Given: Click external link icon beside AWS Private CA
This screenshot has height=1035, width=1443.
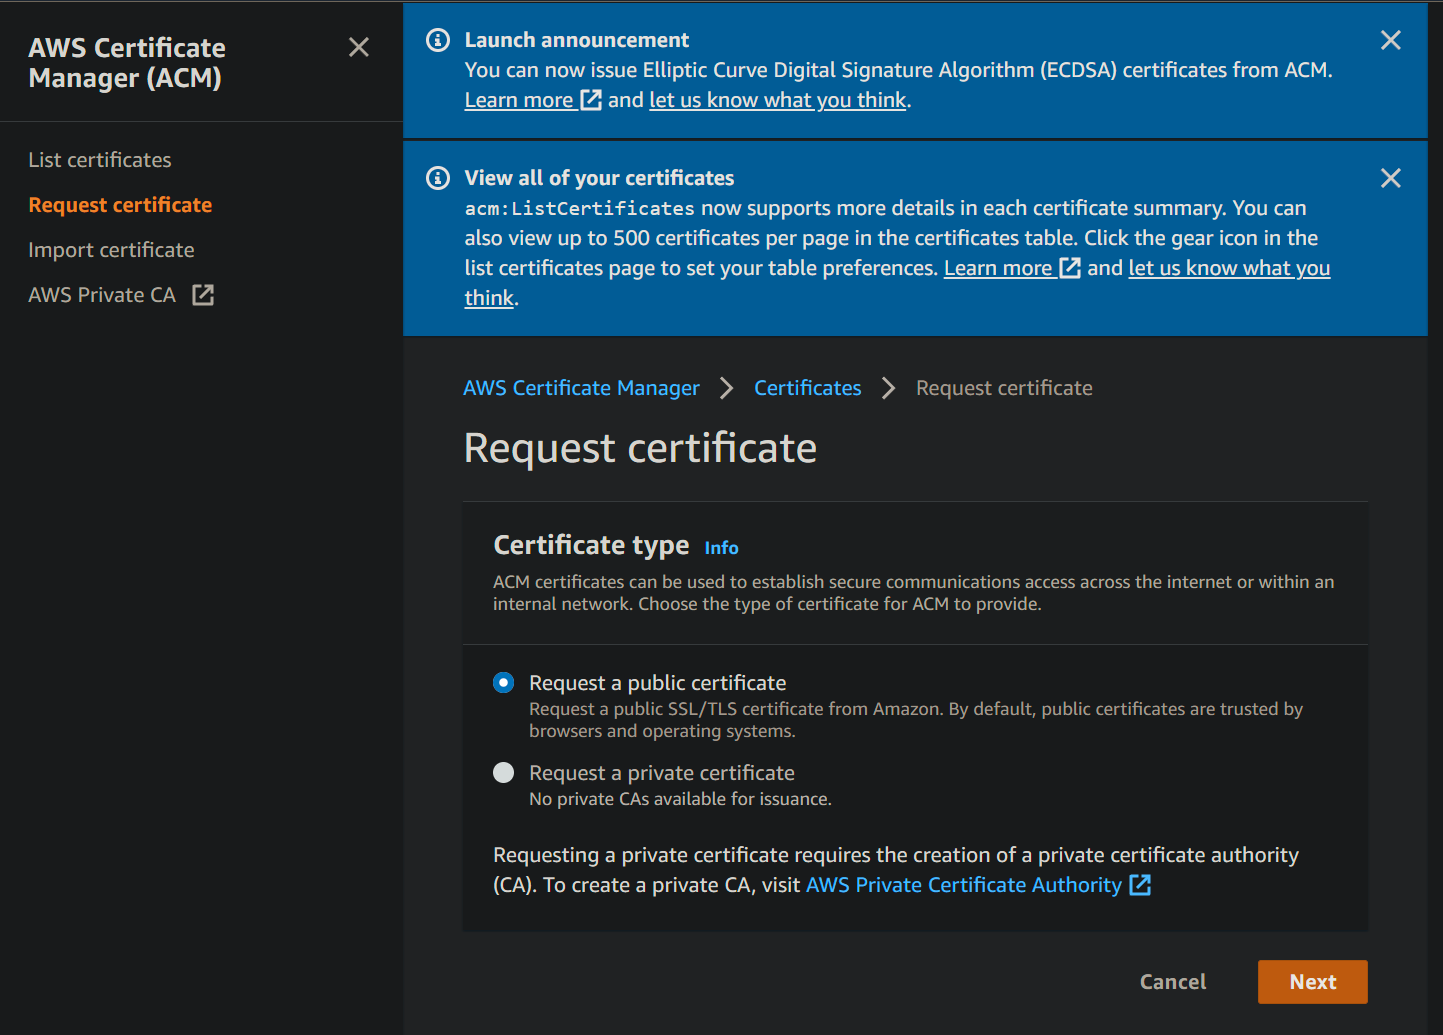Looking at the screenshot, I should [x=203, y=295].
